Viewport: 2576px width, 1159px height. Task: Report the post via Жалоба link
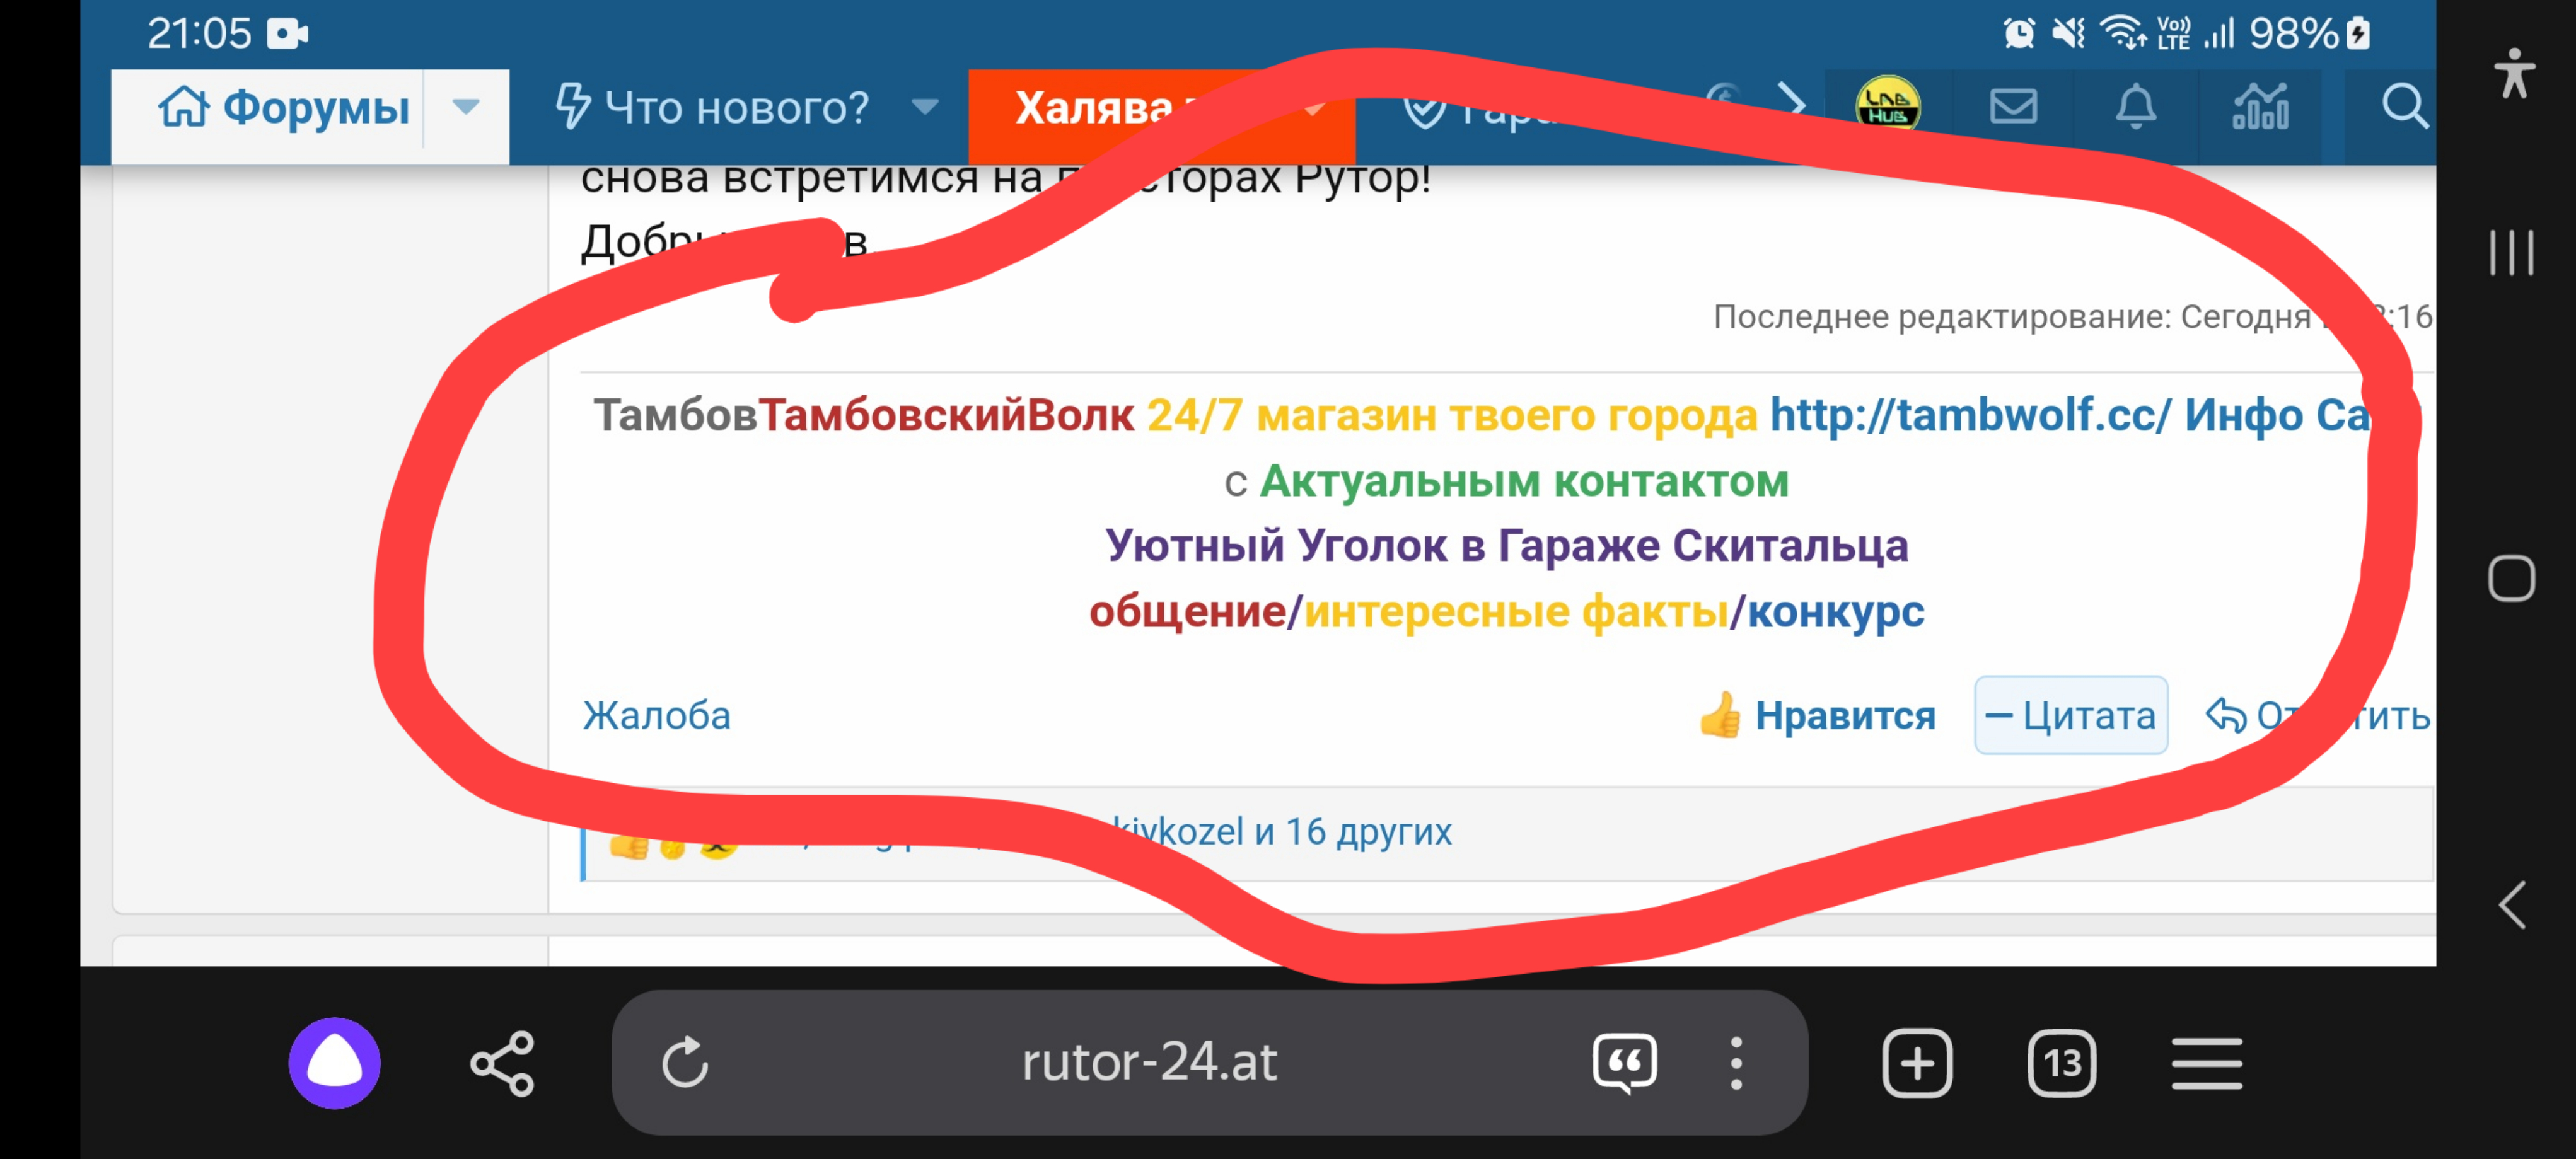(656, 716)
